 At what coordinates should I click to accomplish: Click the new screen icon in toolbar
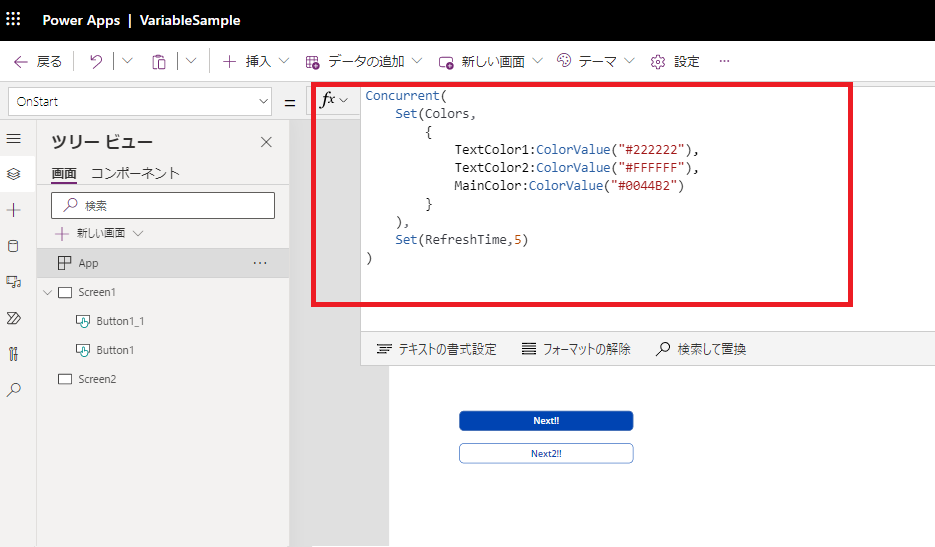445,62
